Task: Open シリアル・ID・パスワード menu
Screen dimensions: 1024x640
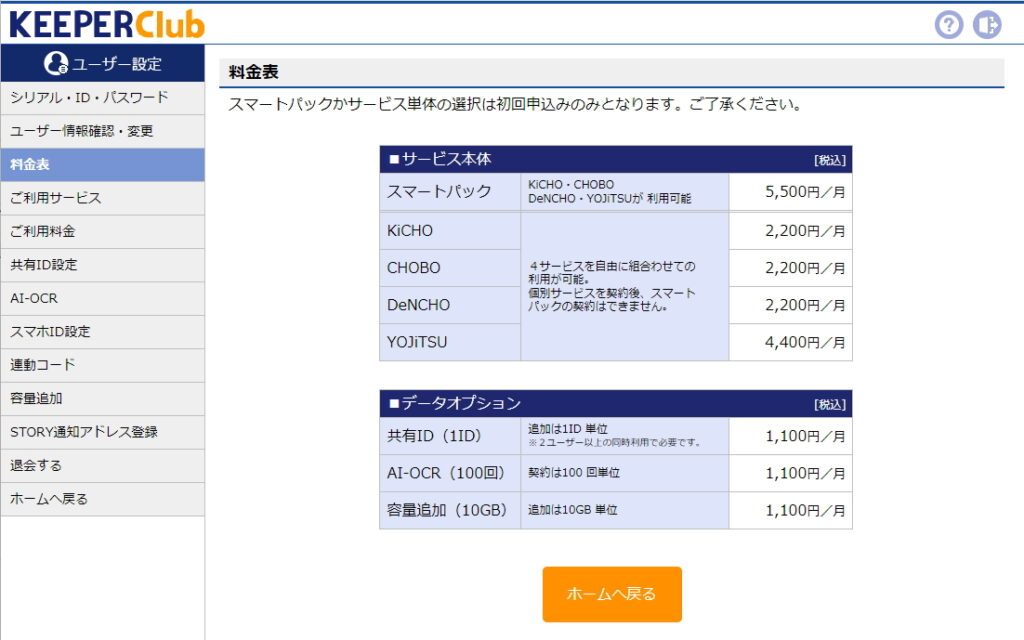Action: (103, 98)
